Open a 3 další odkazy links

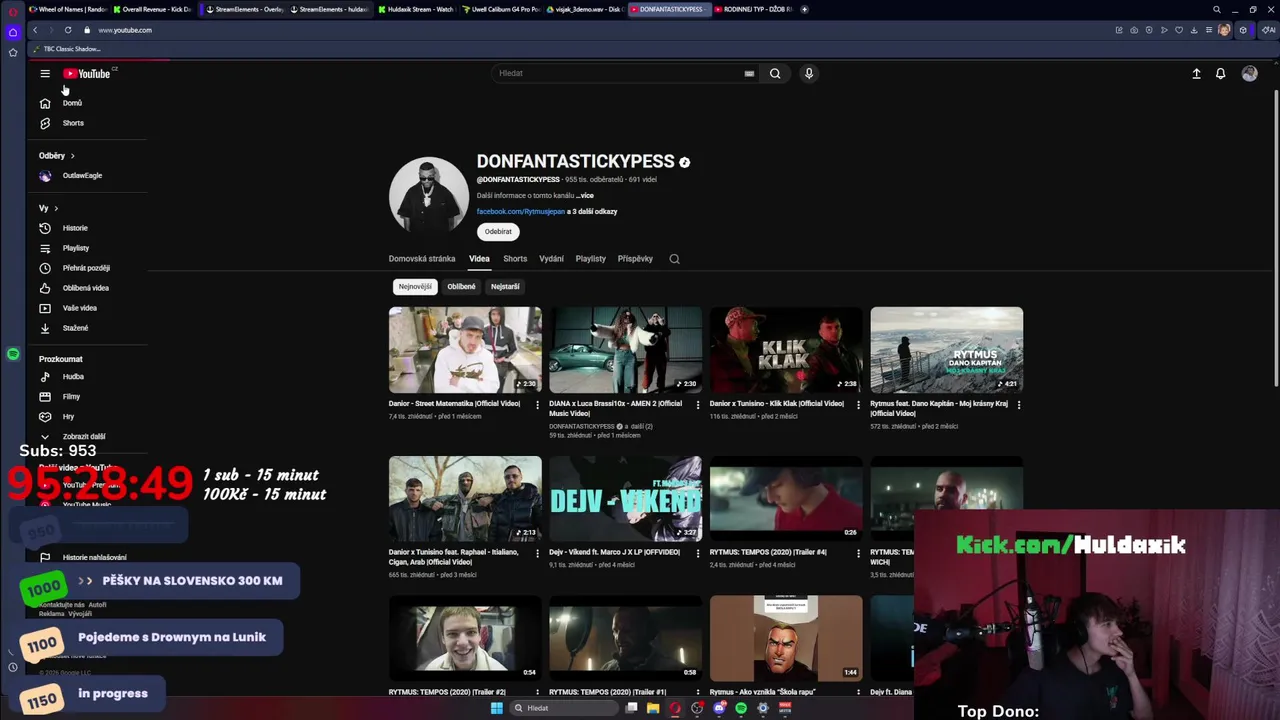tap(592, 212)
